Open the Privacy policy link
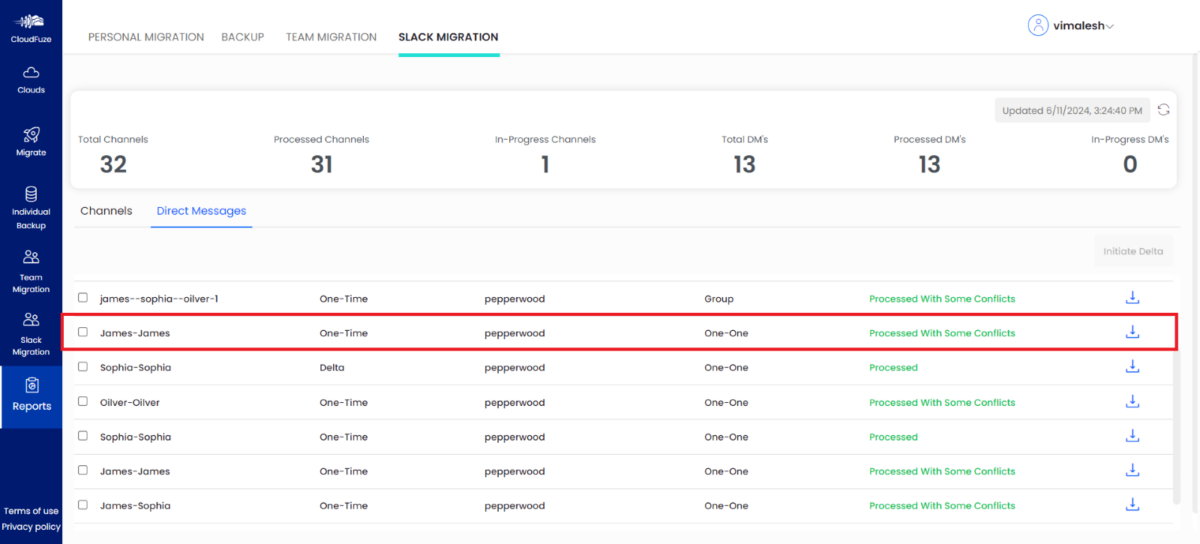The height and width of the screenshot is (544, 1200). pyautogui.click(x=31, y=527)
